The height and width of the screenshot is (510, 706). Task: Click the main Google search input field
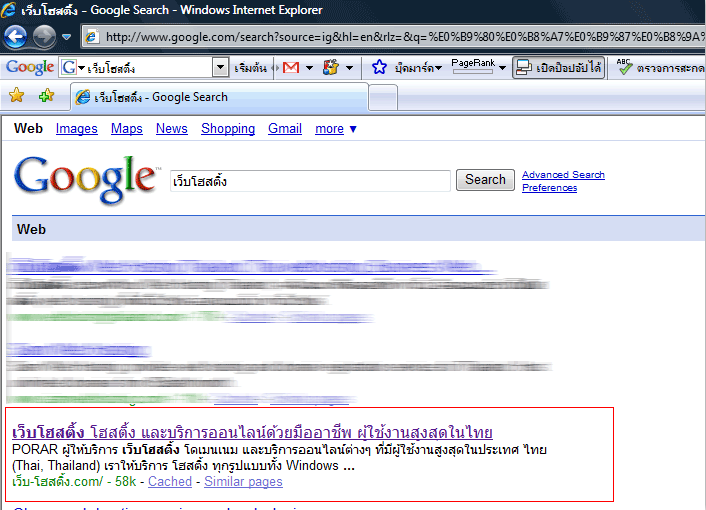(310, 181)
